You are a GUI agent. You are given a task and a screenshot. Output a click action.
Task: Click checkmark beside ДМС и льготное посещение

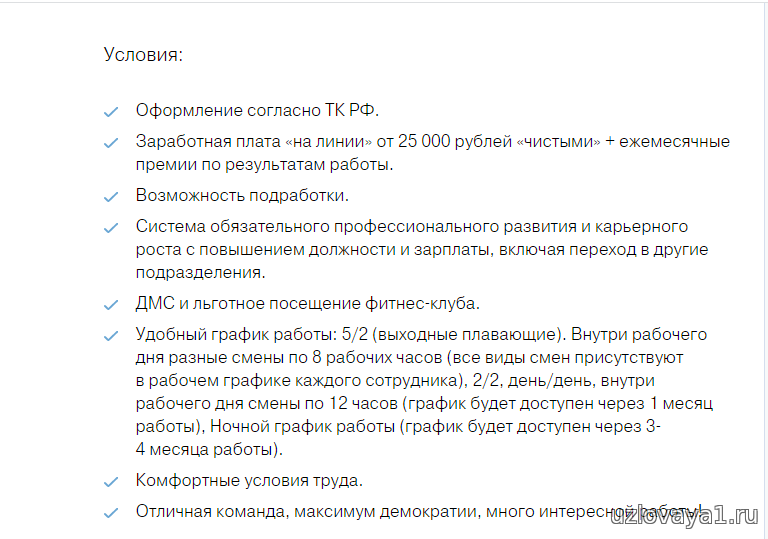(111, 305)
